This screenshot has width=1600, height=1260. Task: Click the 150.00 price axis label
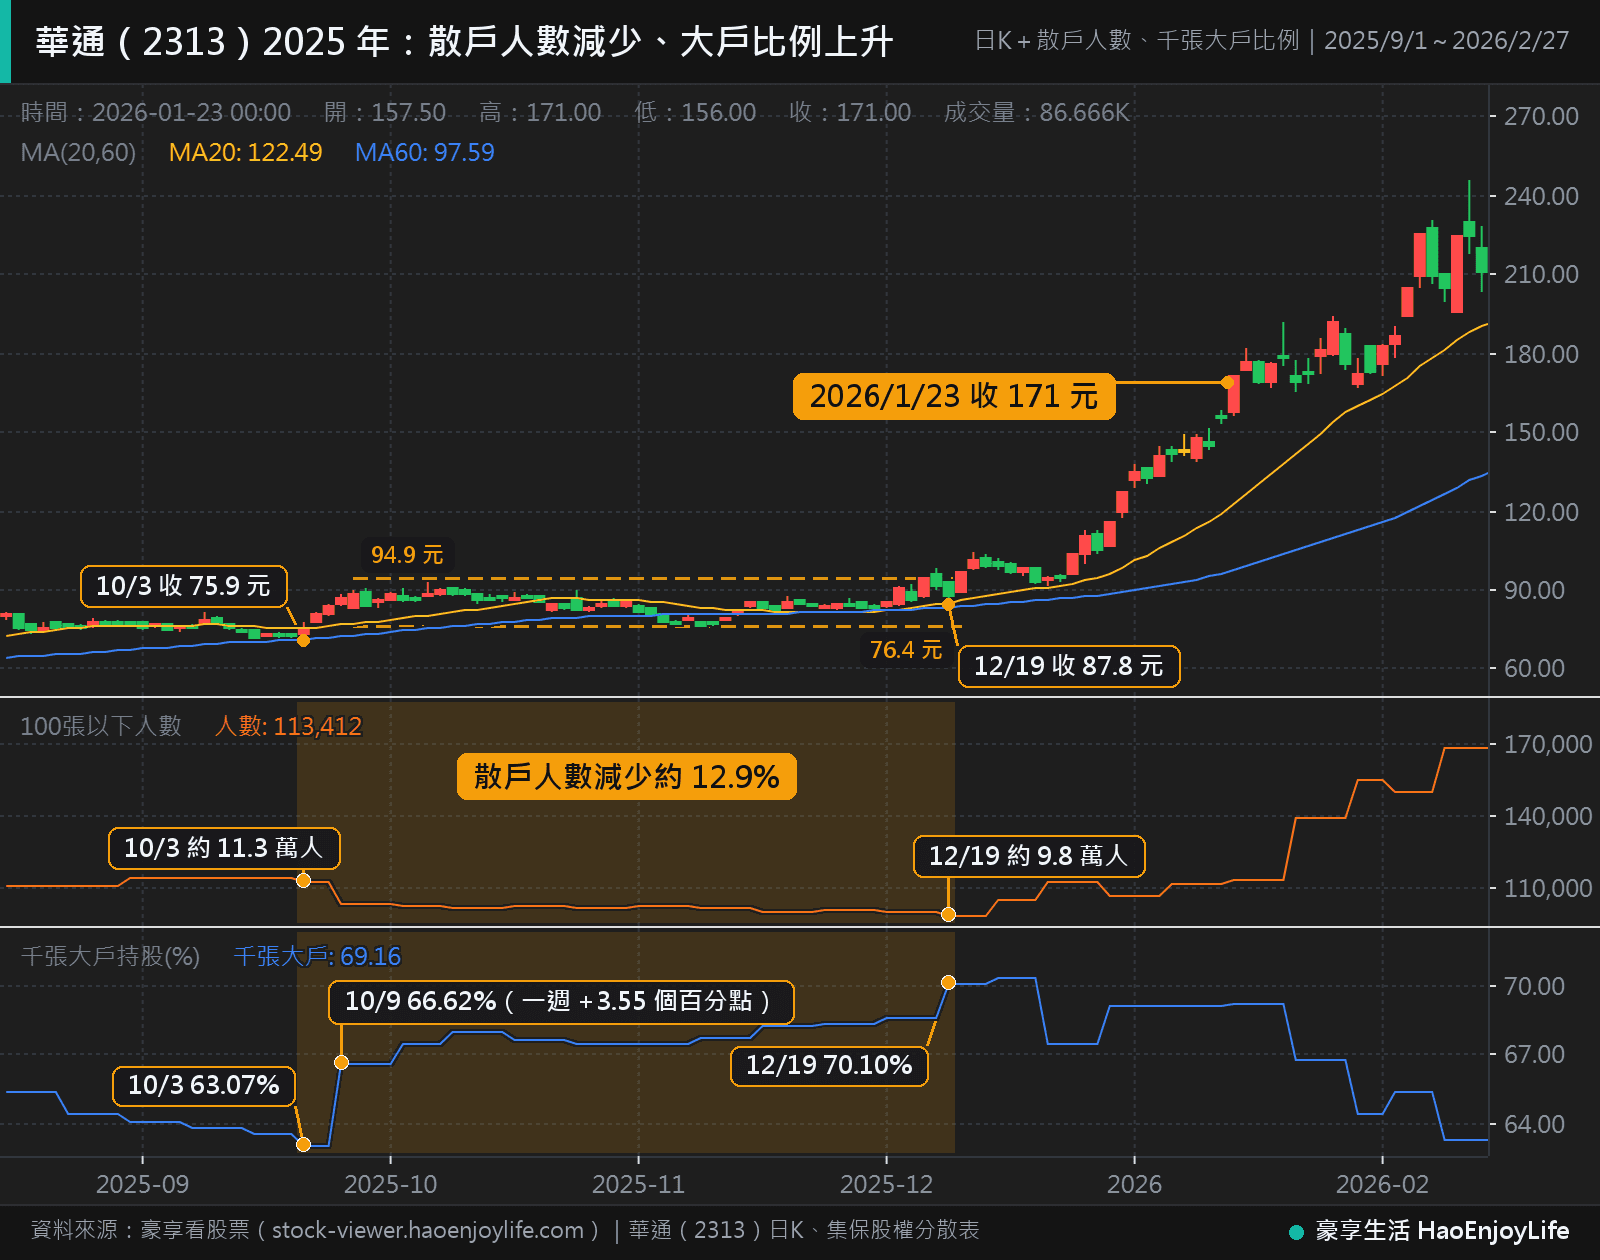point(1542,432)
